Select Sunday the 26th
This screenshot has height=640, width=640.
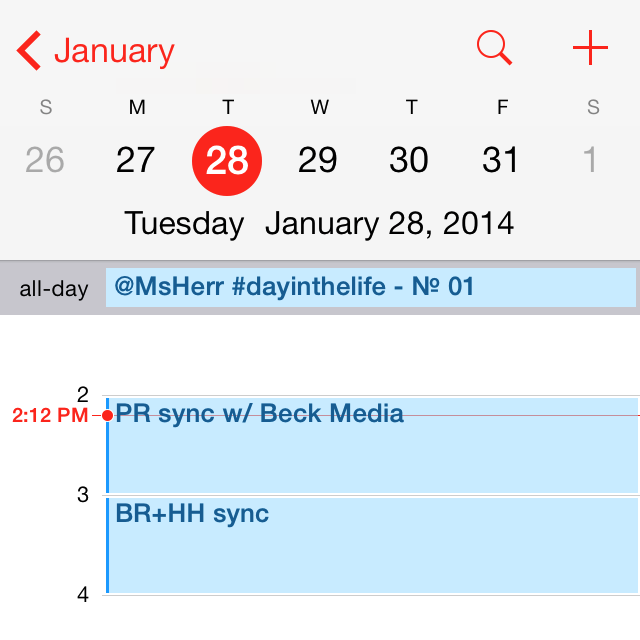point(45,160)
